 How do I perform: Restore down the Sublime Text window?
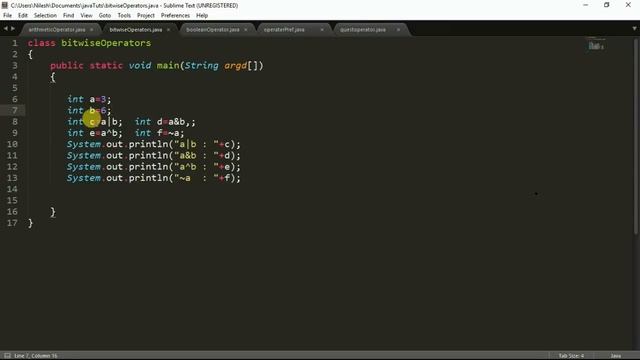pos(607,5)
